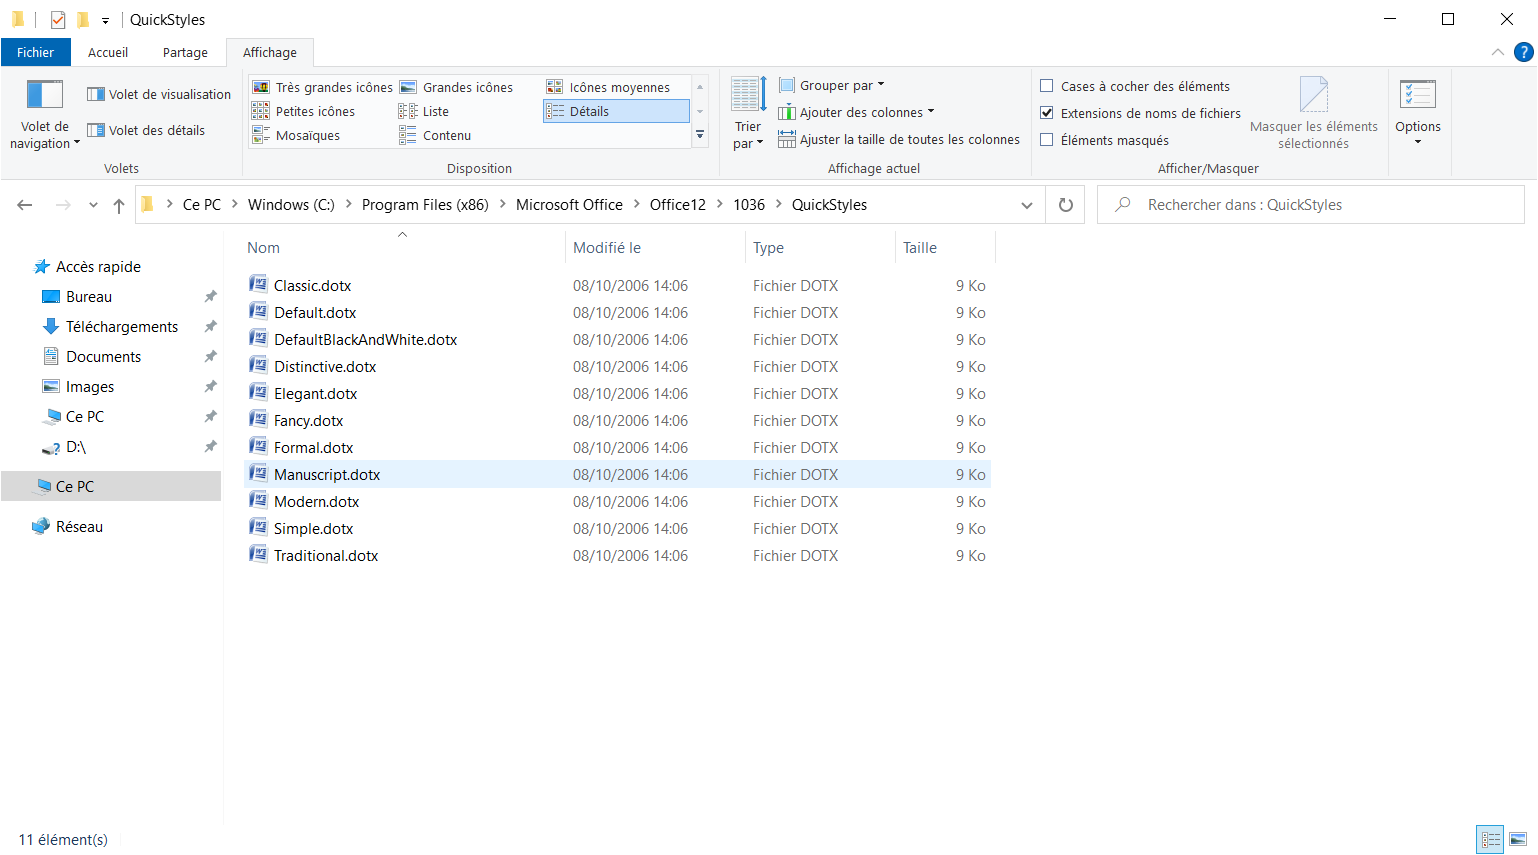Image resolution: width=1538 pixels, height=855 pixels.
Task: Uncheck Extensions de noms de fichiers
Action: (x=1047, y=113)
